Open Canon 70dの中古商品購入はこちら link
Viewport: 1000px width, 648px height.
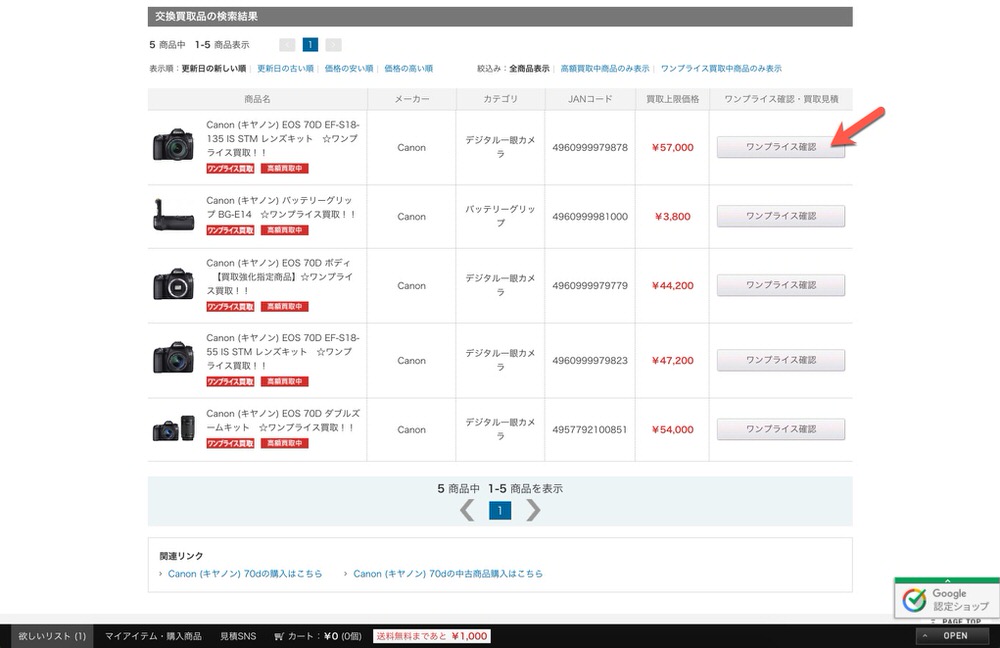pos(448,574)
